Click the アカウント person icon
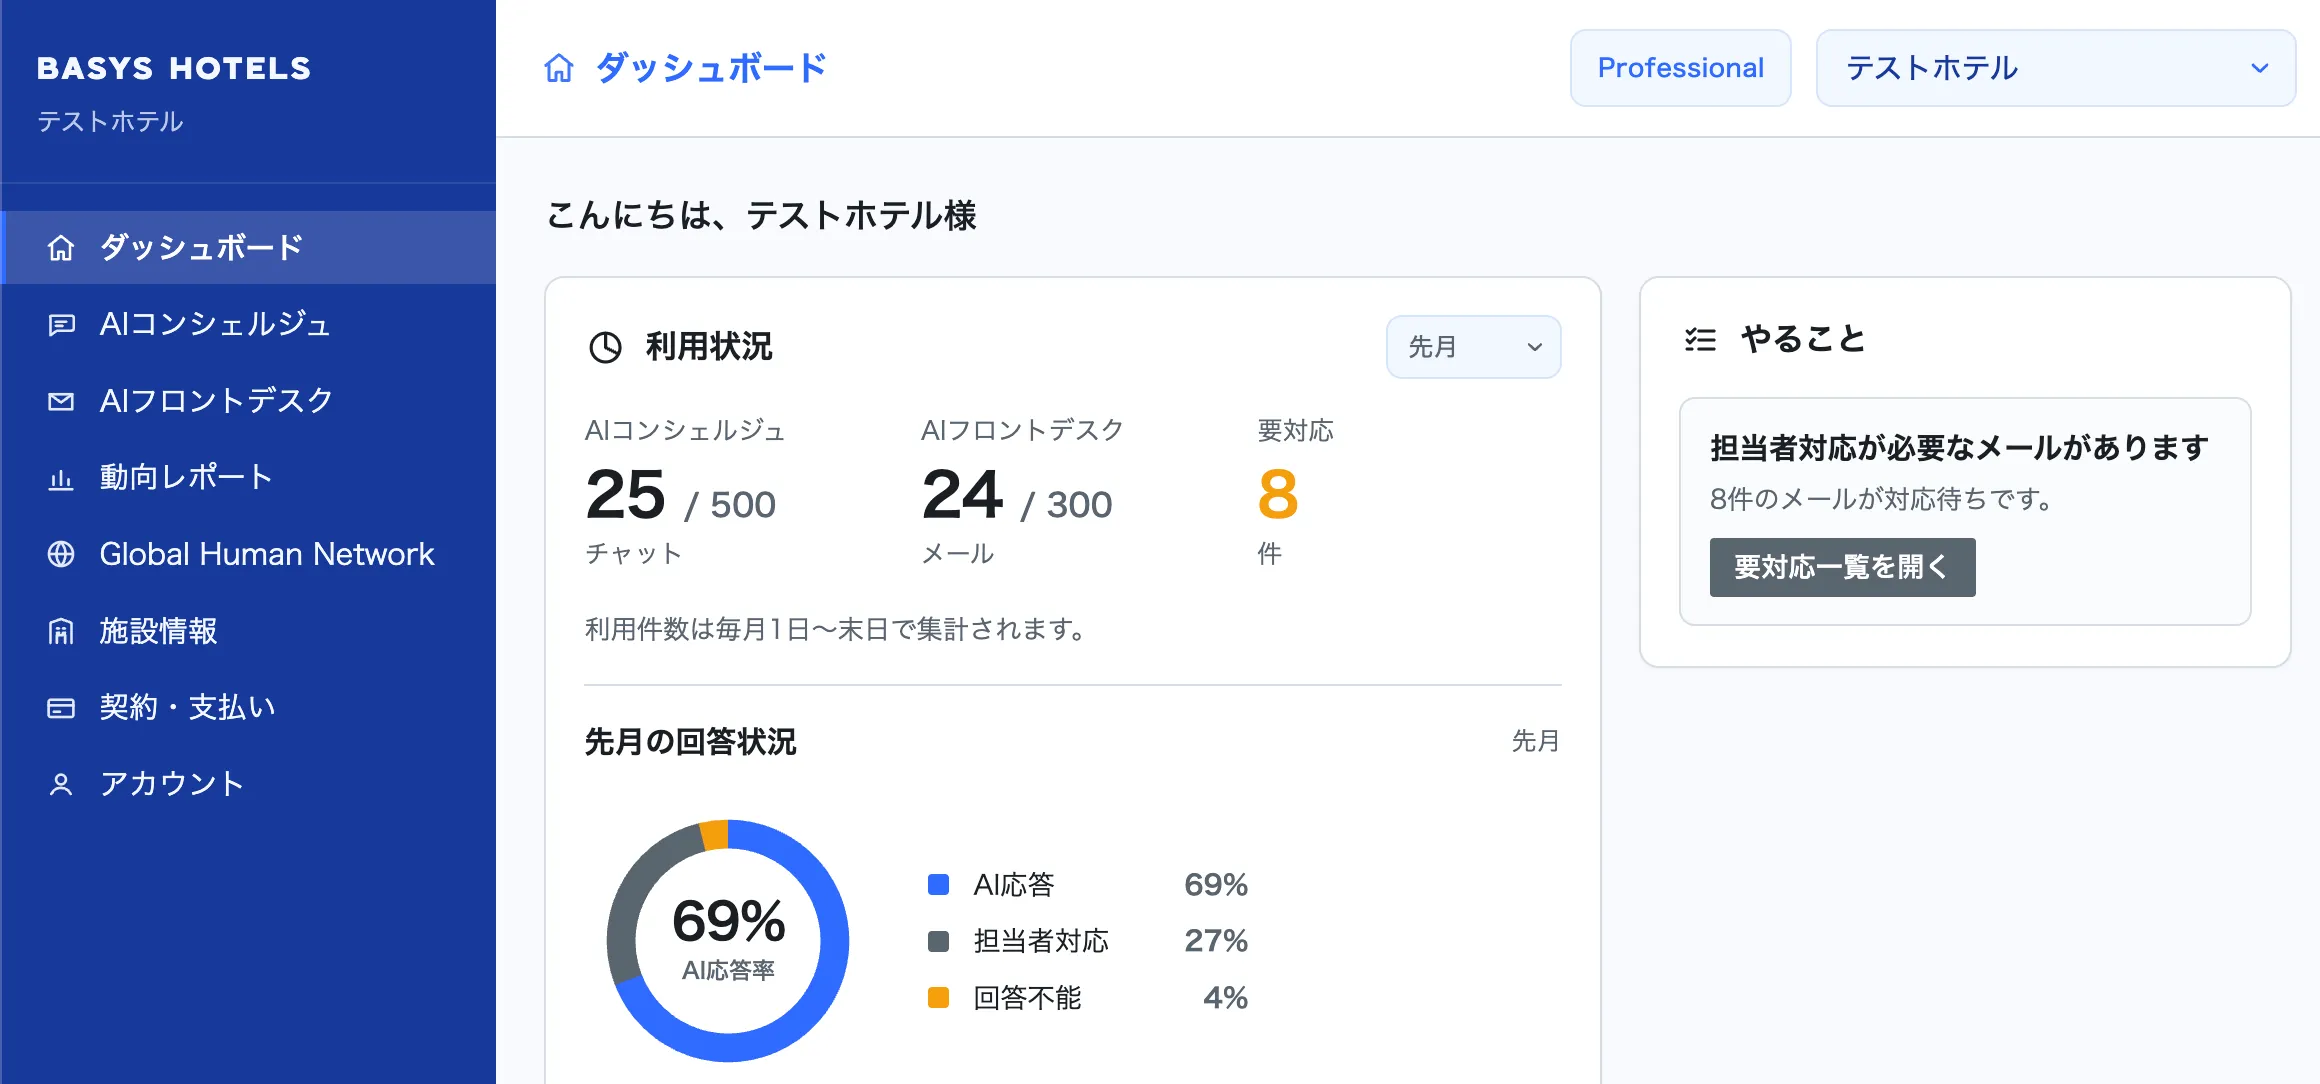2320x1084 pixels. (61, 784)
